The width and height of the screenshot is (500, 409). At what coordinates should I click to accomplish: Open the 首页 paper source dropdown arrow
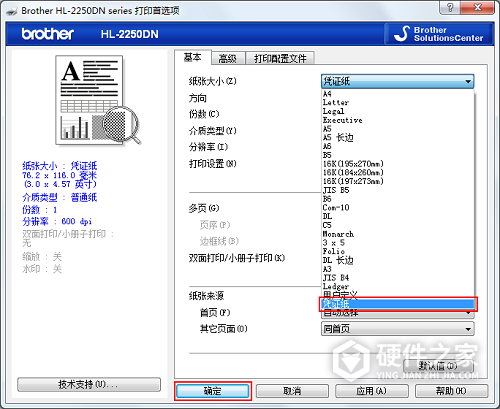tap(468, 313)
